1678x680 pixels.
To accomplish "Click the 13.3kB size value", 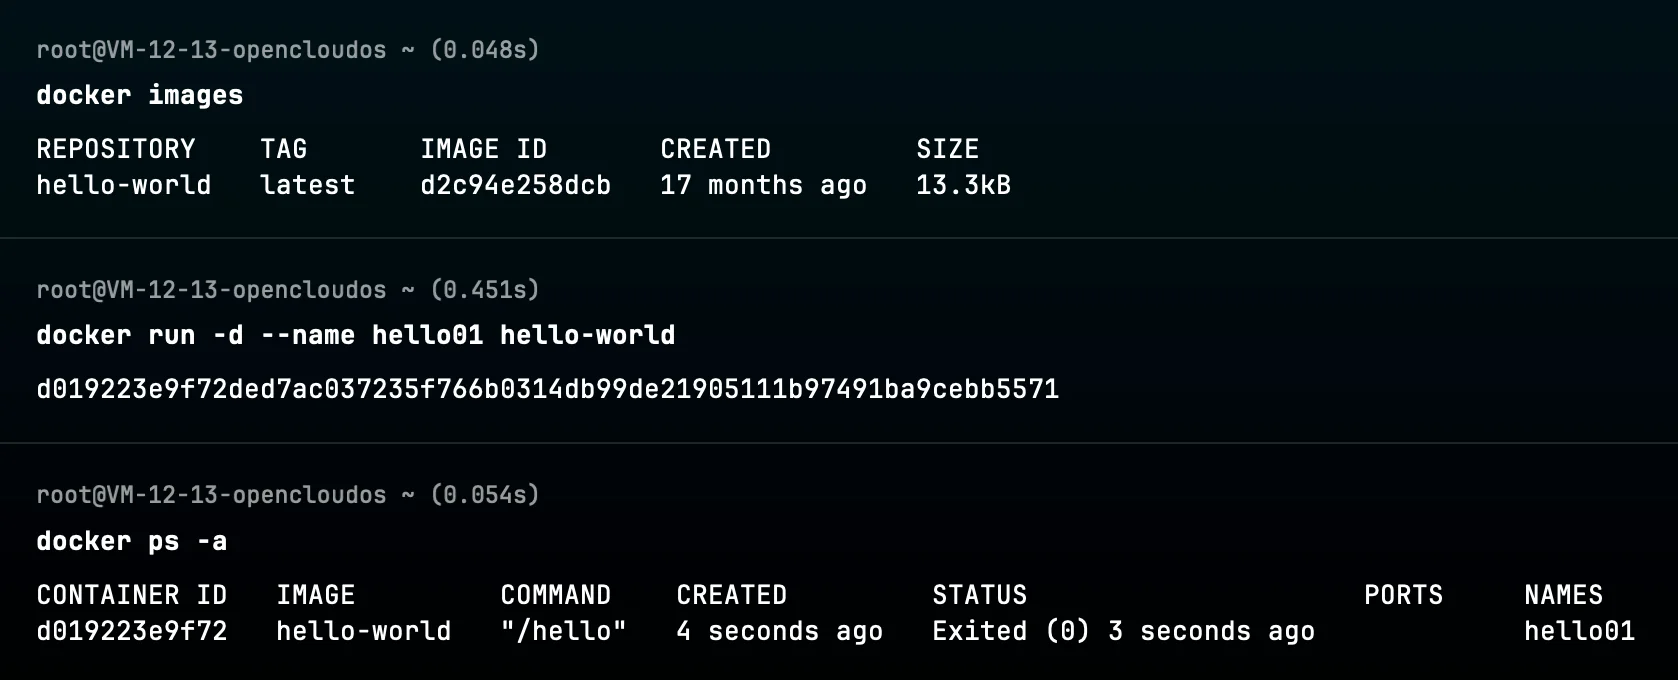I will click(x=963, y=185).
